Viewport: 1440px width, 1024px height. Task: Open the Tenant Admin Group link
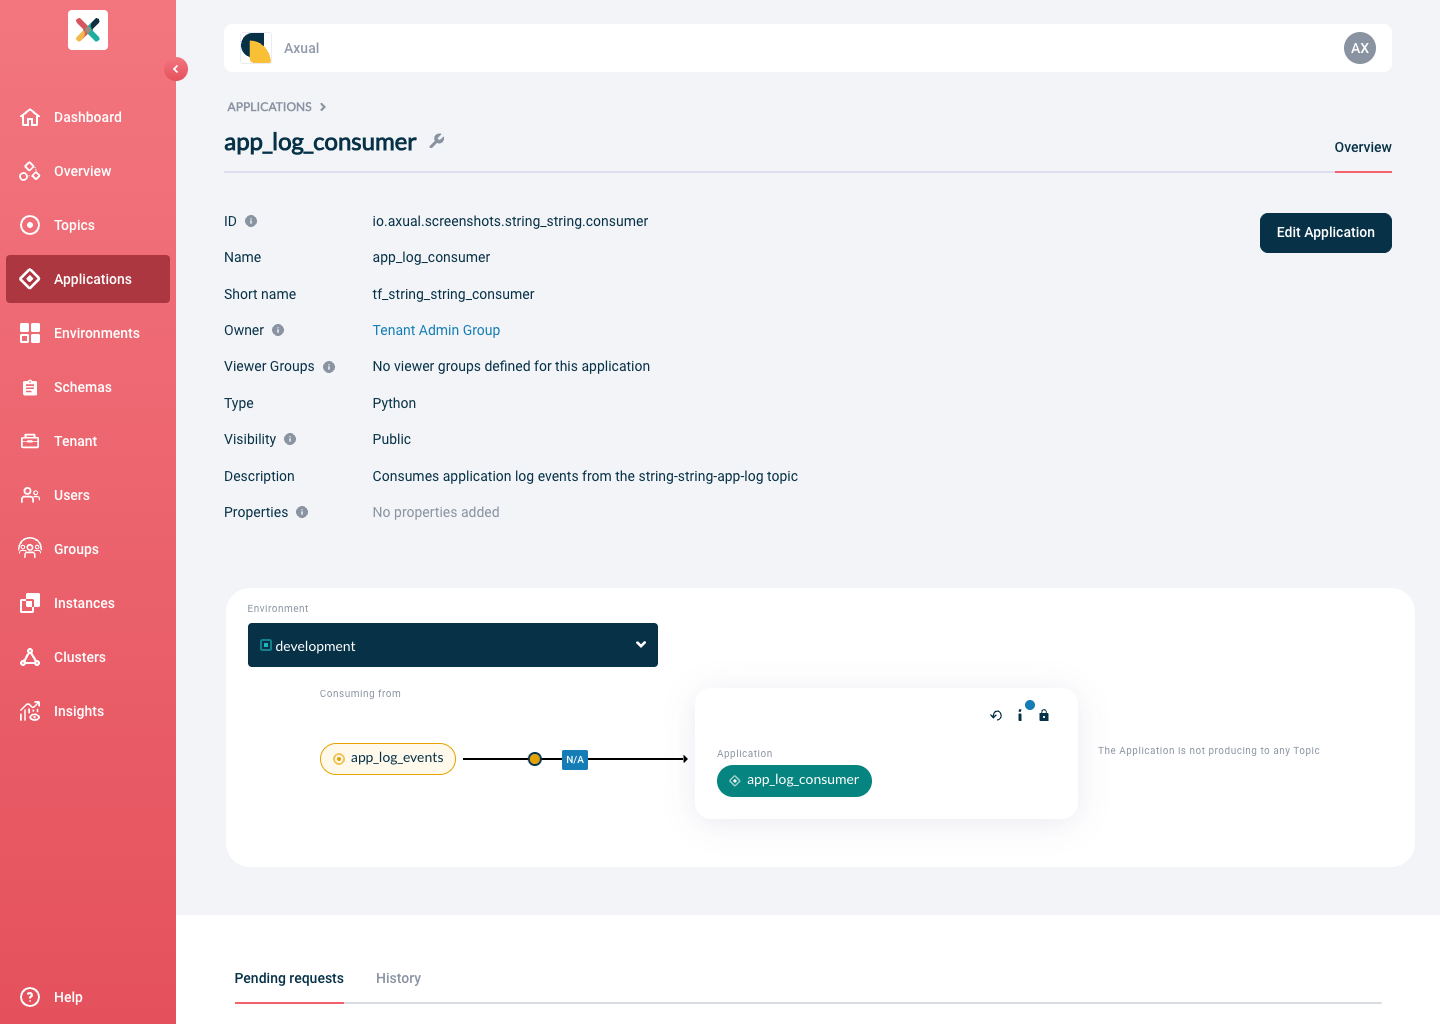(x=436, y=330)
